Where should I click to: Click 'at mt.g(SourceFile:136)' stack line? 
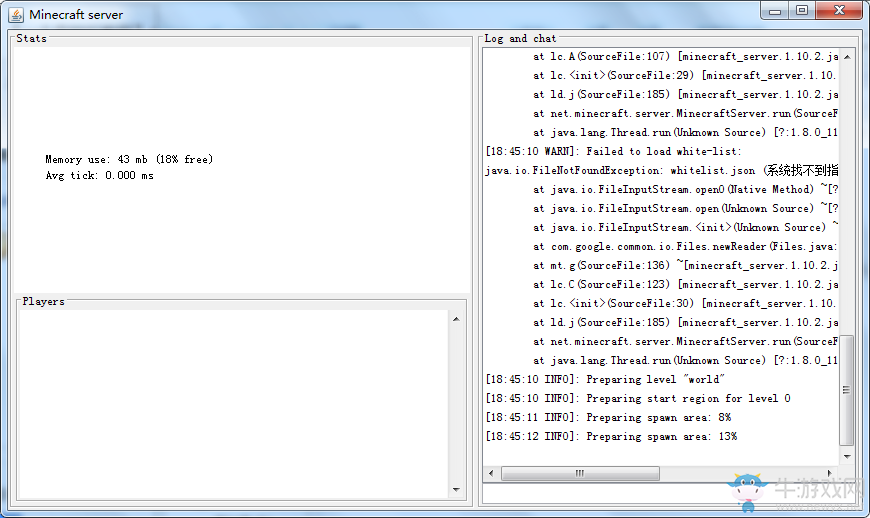point(686,265)
